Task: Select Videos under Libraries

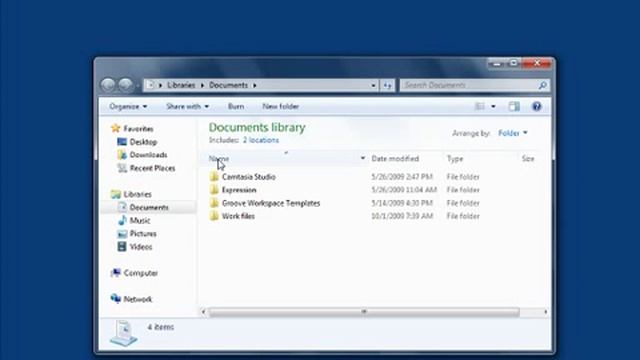Action: tap(141, 247)
